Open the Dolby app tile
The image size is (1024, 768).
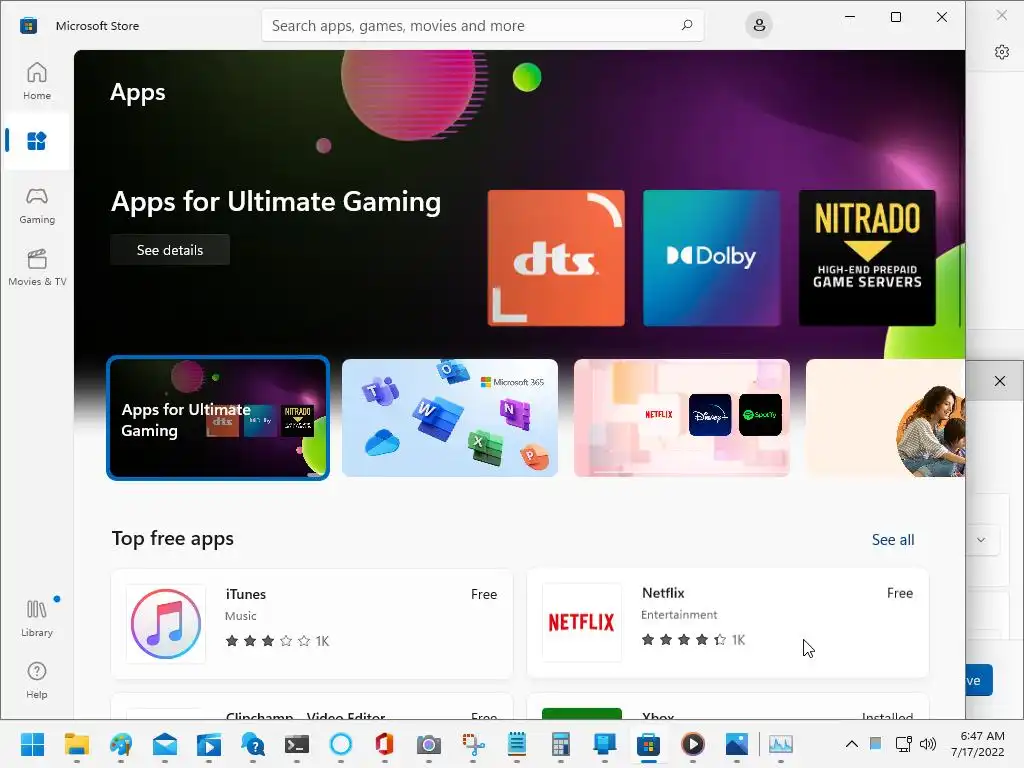click(711, 258)
